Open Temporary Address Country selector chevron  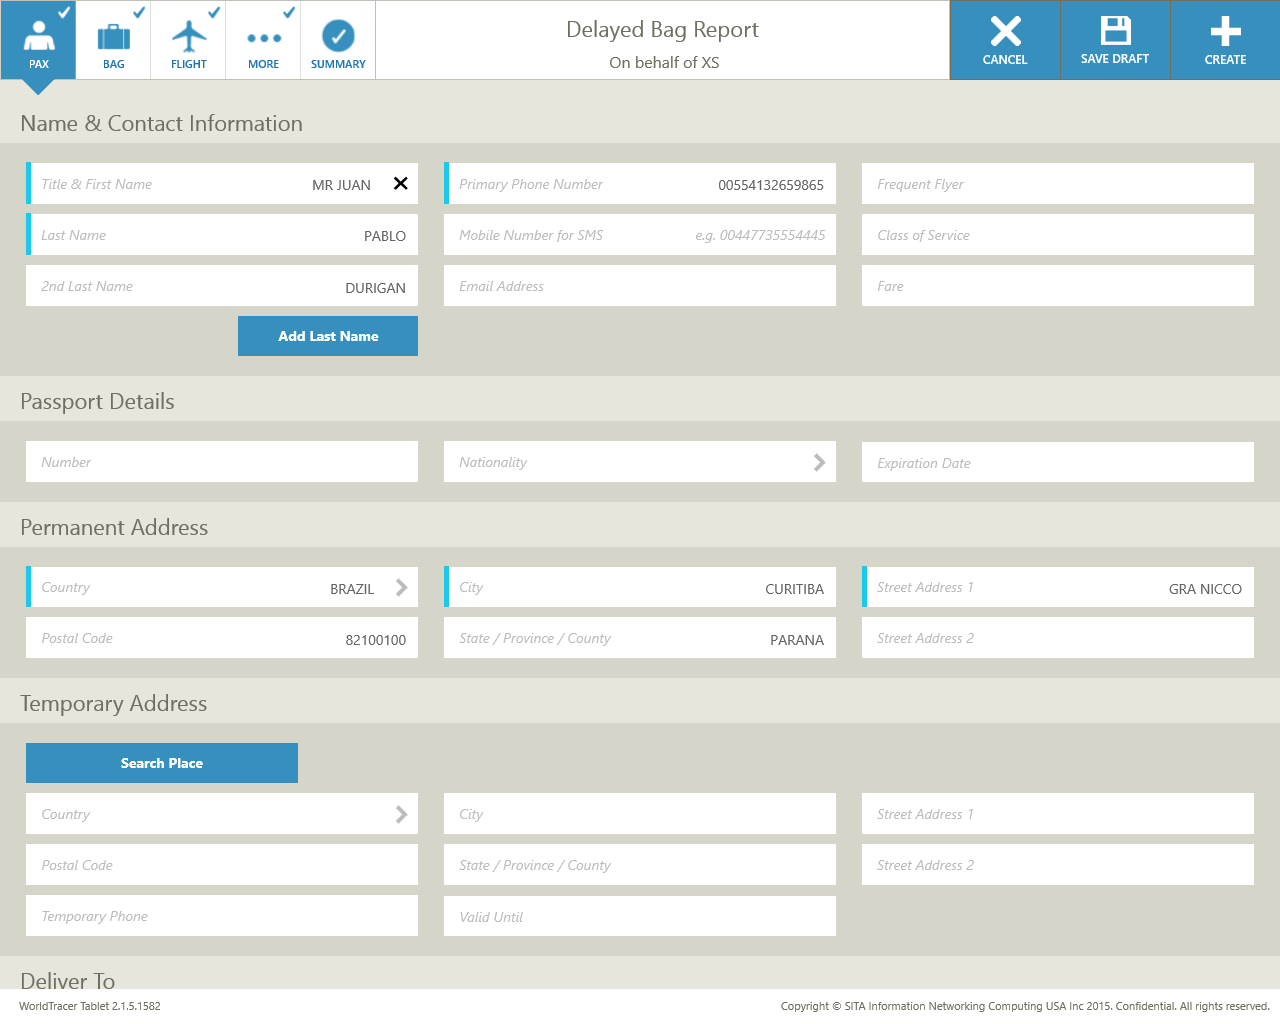tap(401, 814)
